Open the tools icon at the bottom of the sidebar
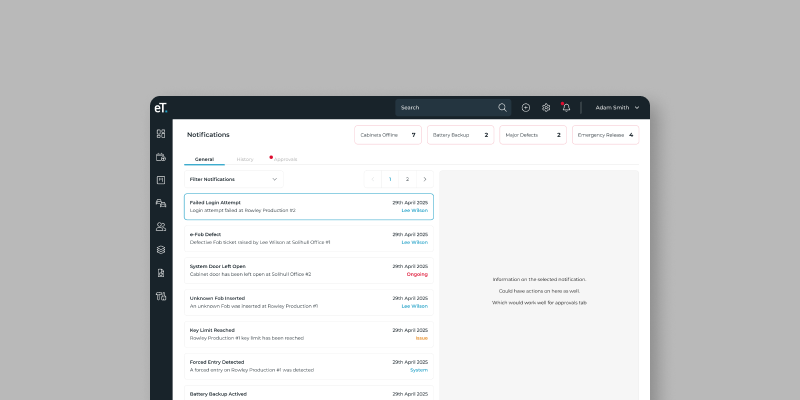This screenshot has height=400, width=800. 161,296
